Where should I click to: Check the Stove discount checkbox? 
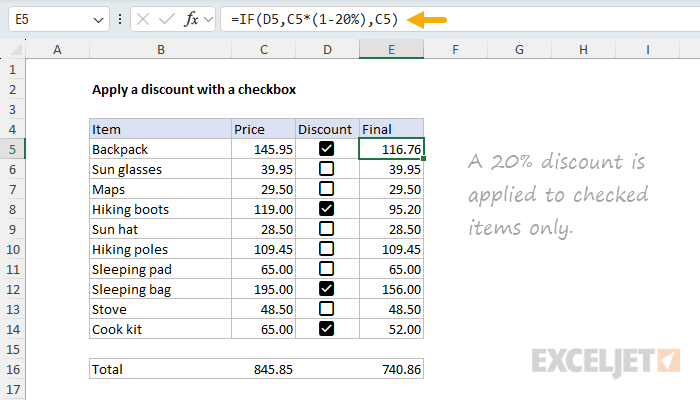click(x=326, y=308)
